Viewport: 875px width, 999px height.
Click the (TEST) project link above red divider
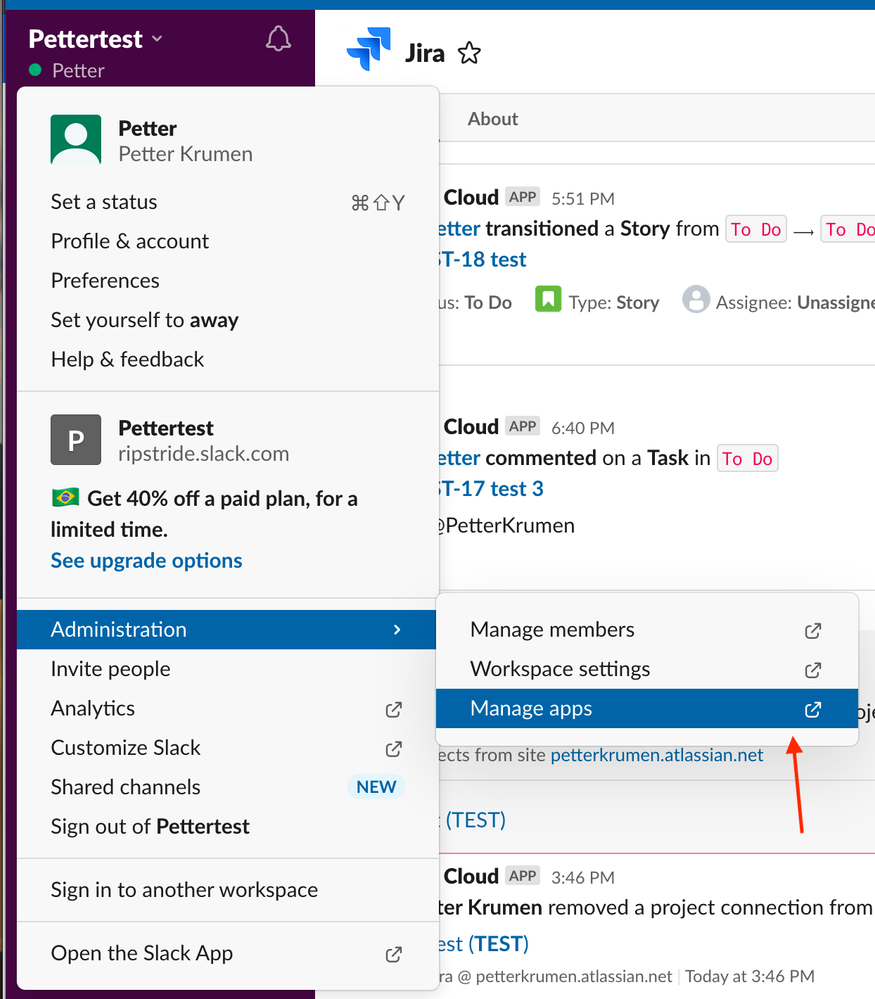[x=475, y=820]
